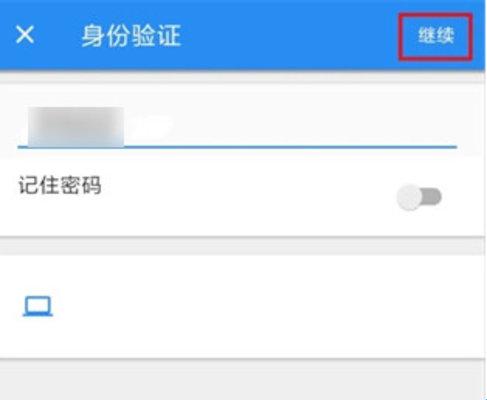The image size is (487, 400).
Task: Click the gray divider above the laptop row
Action: coord(242,246)
